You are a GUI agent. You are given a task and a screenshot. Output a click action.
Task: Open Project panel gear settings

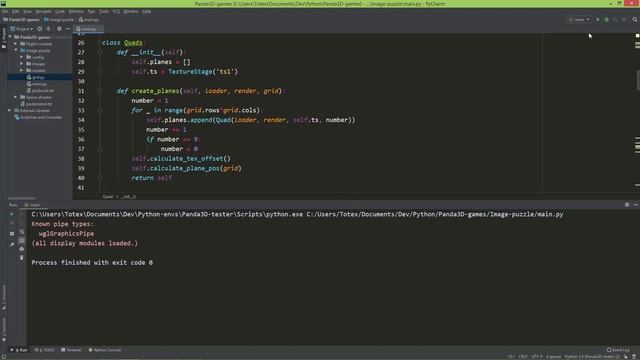(x=59, y=29)
